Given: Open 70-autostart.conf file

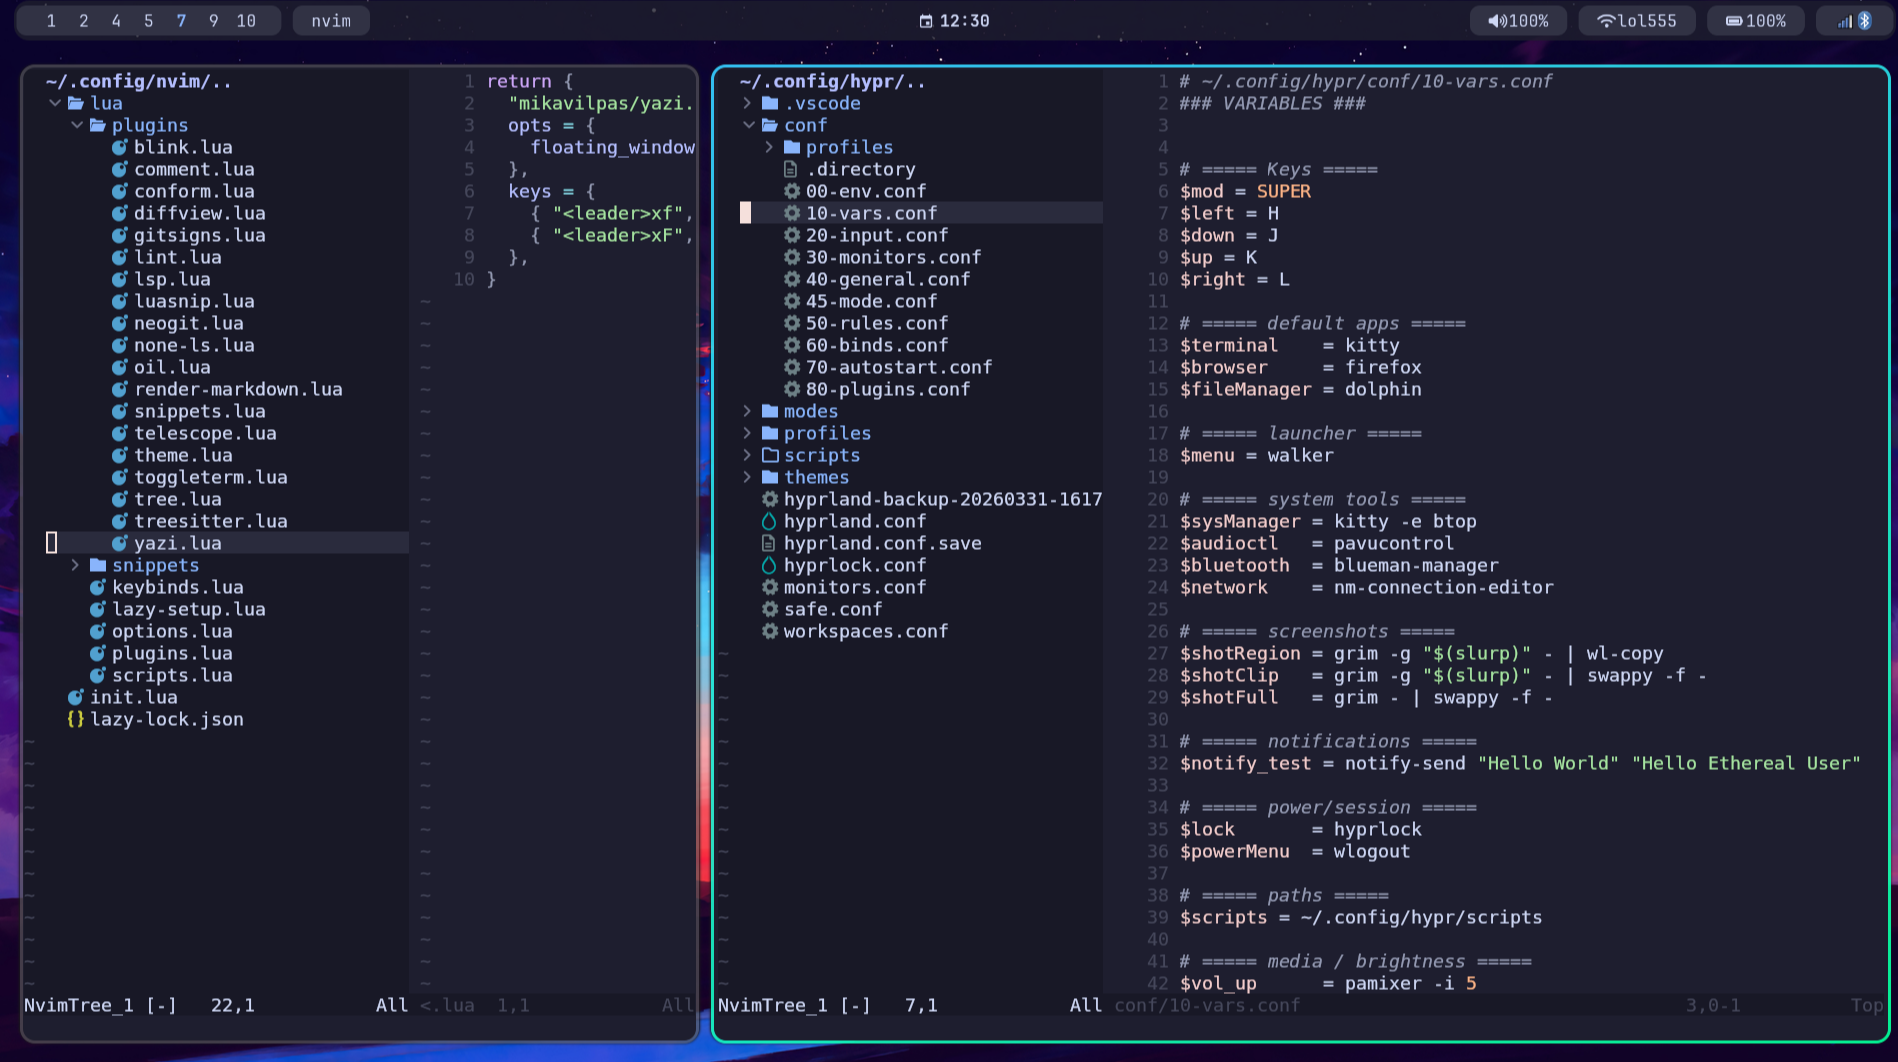Looking at the screenshot, I should point(899,367).
